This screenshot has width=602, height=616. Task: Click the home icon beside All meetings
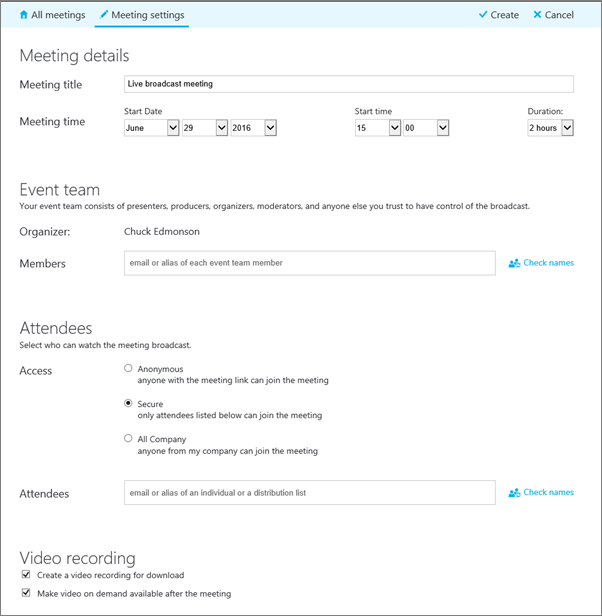point(23,15)
